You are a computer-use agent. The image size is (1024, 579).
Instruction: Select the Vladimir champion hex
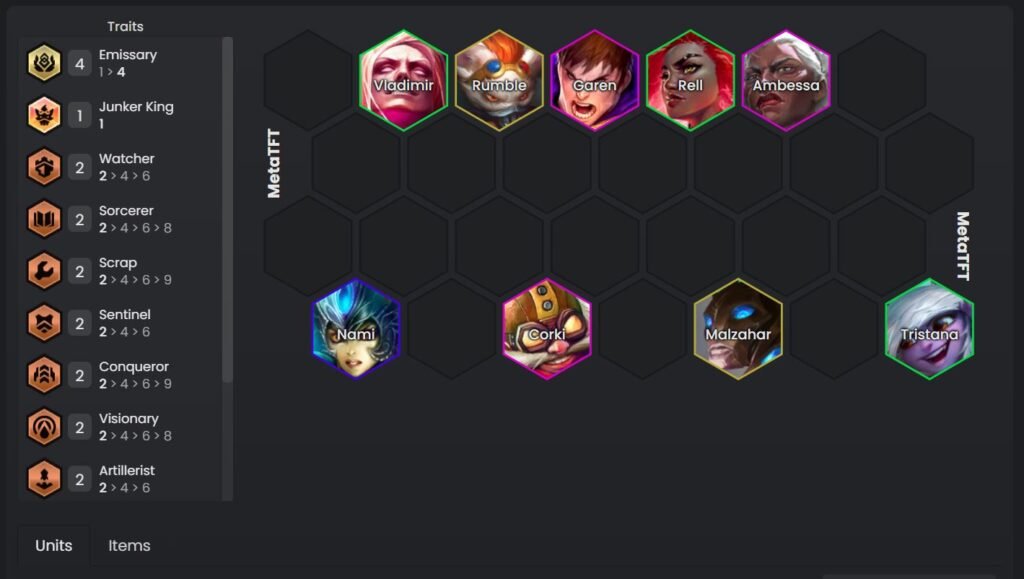tap(404, 80)
